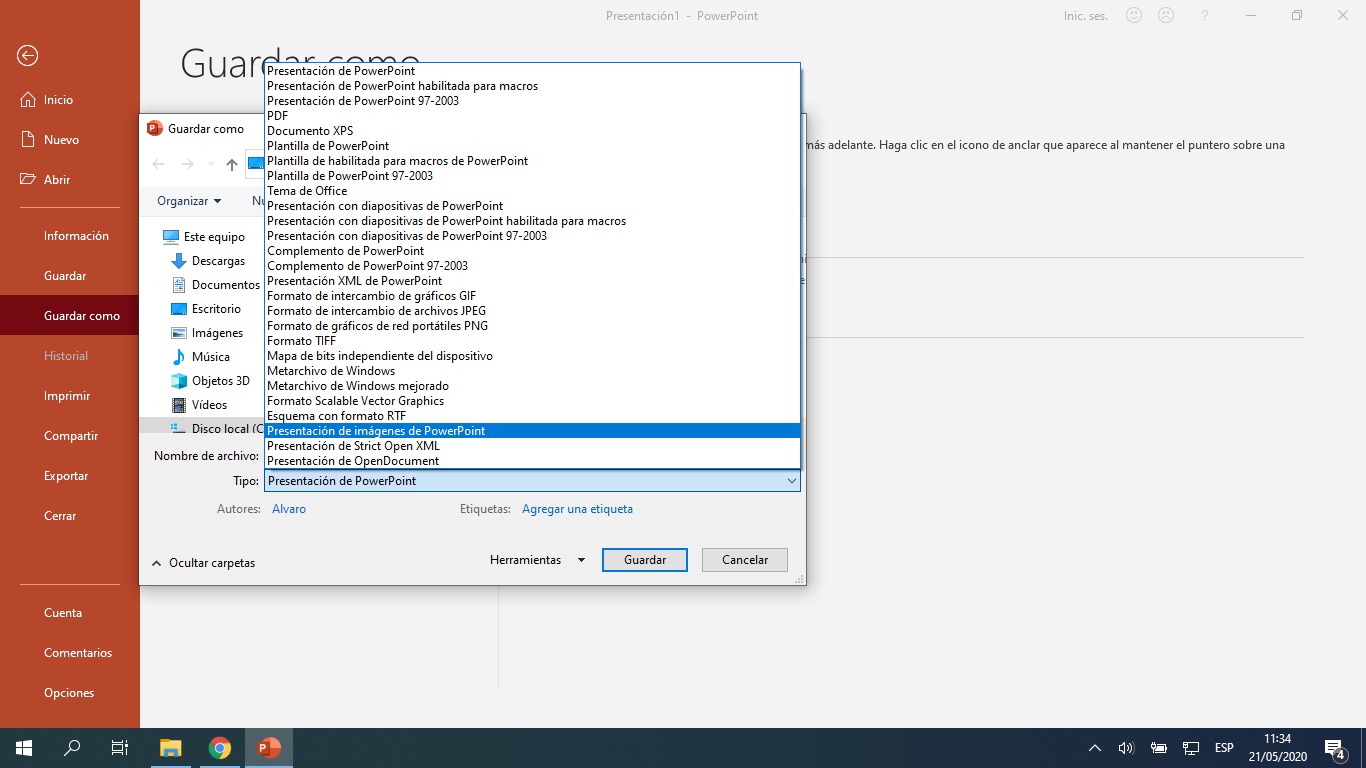Click the Abrir folder icon
Screen dimensions: 1366x768
click(28, 179)
